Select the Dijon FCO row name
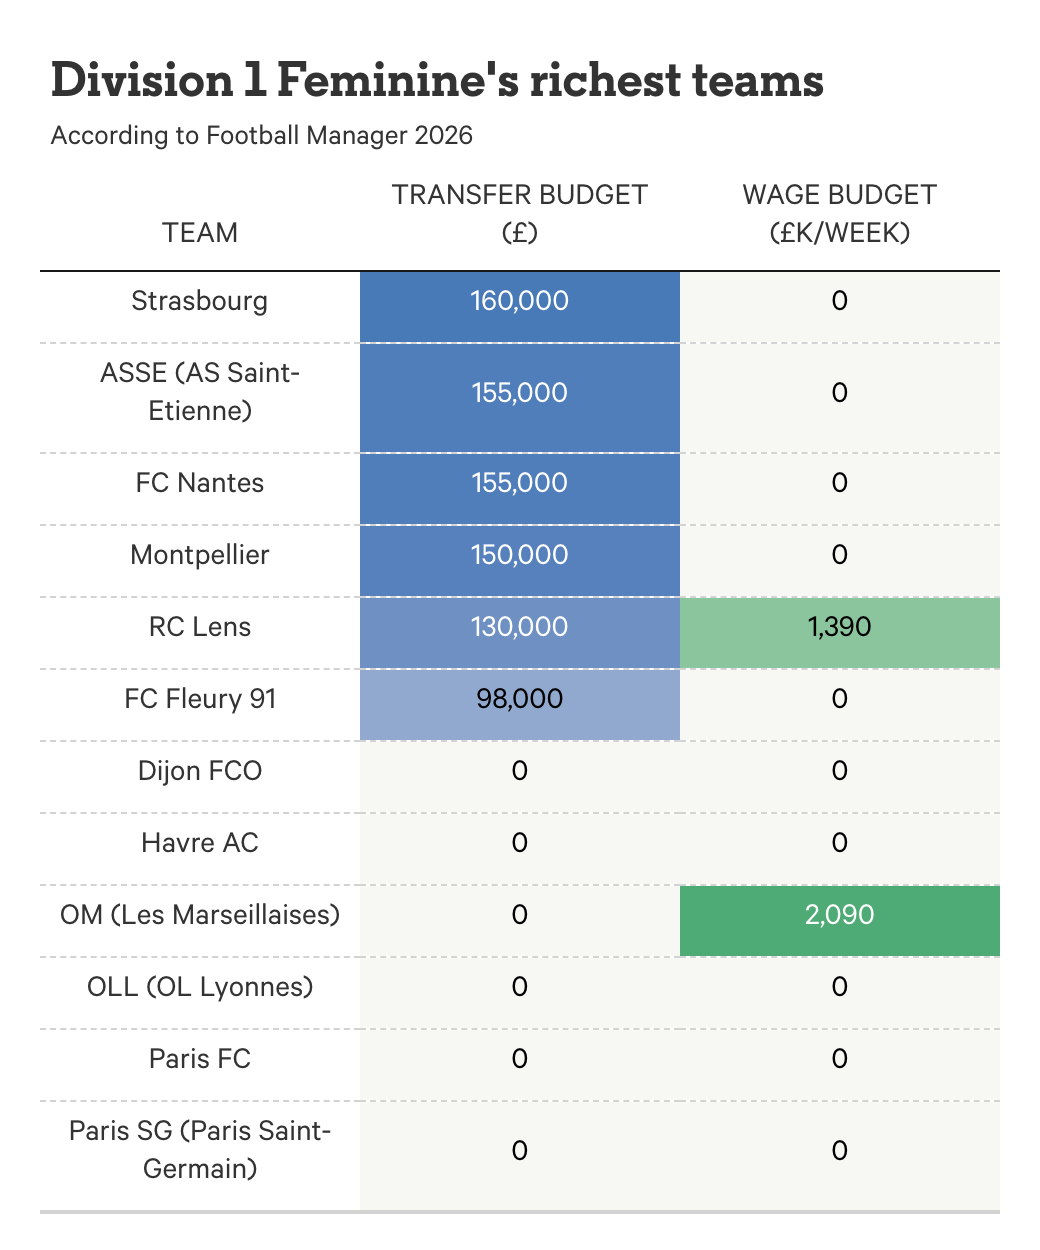This screenshot has width=1040, height=1250. point(200,771)
